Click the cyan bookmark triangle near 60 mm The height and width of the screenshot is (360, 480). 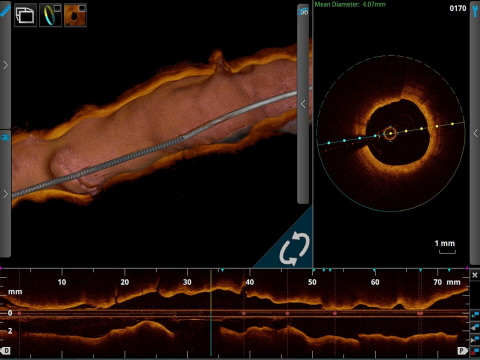click(x=374, y=270)
